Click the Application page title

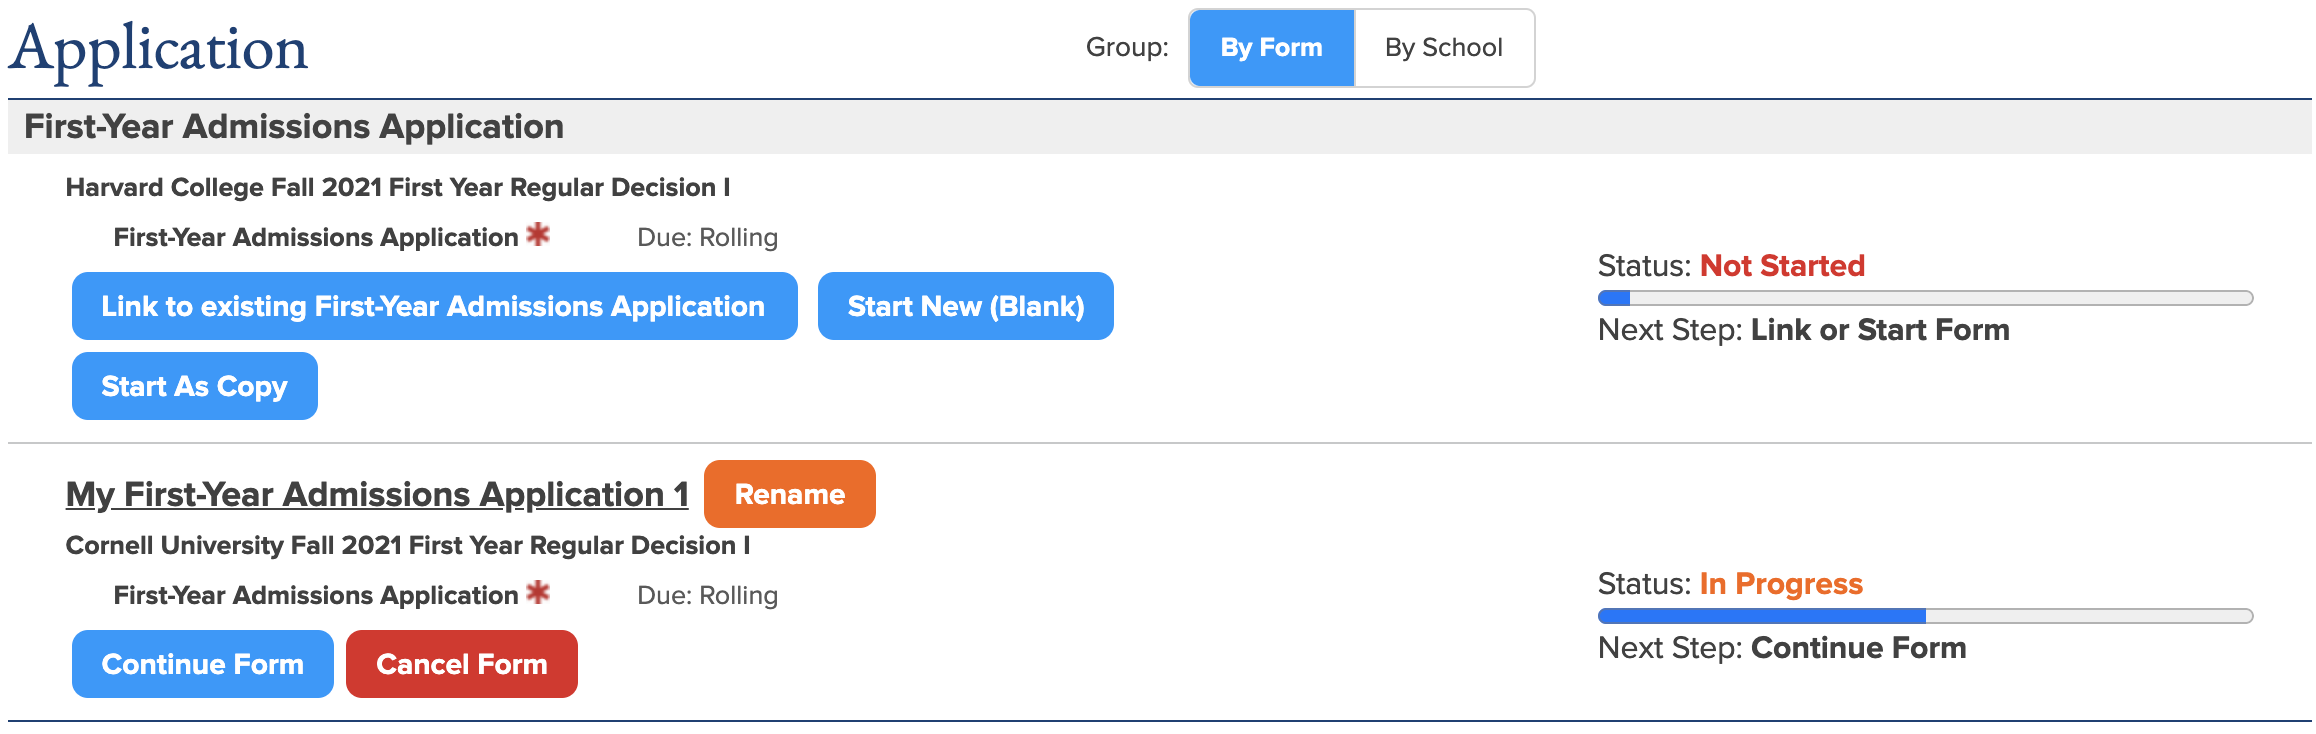coord(158,48)
